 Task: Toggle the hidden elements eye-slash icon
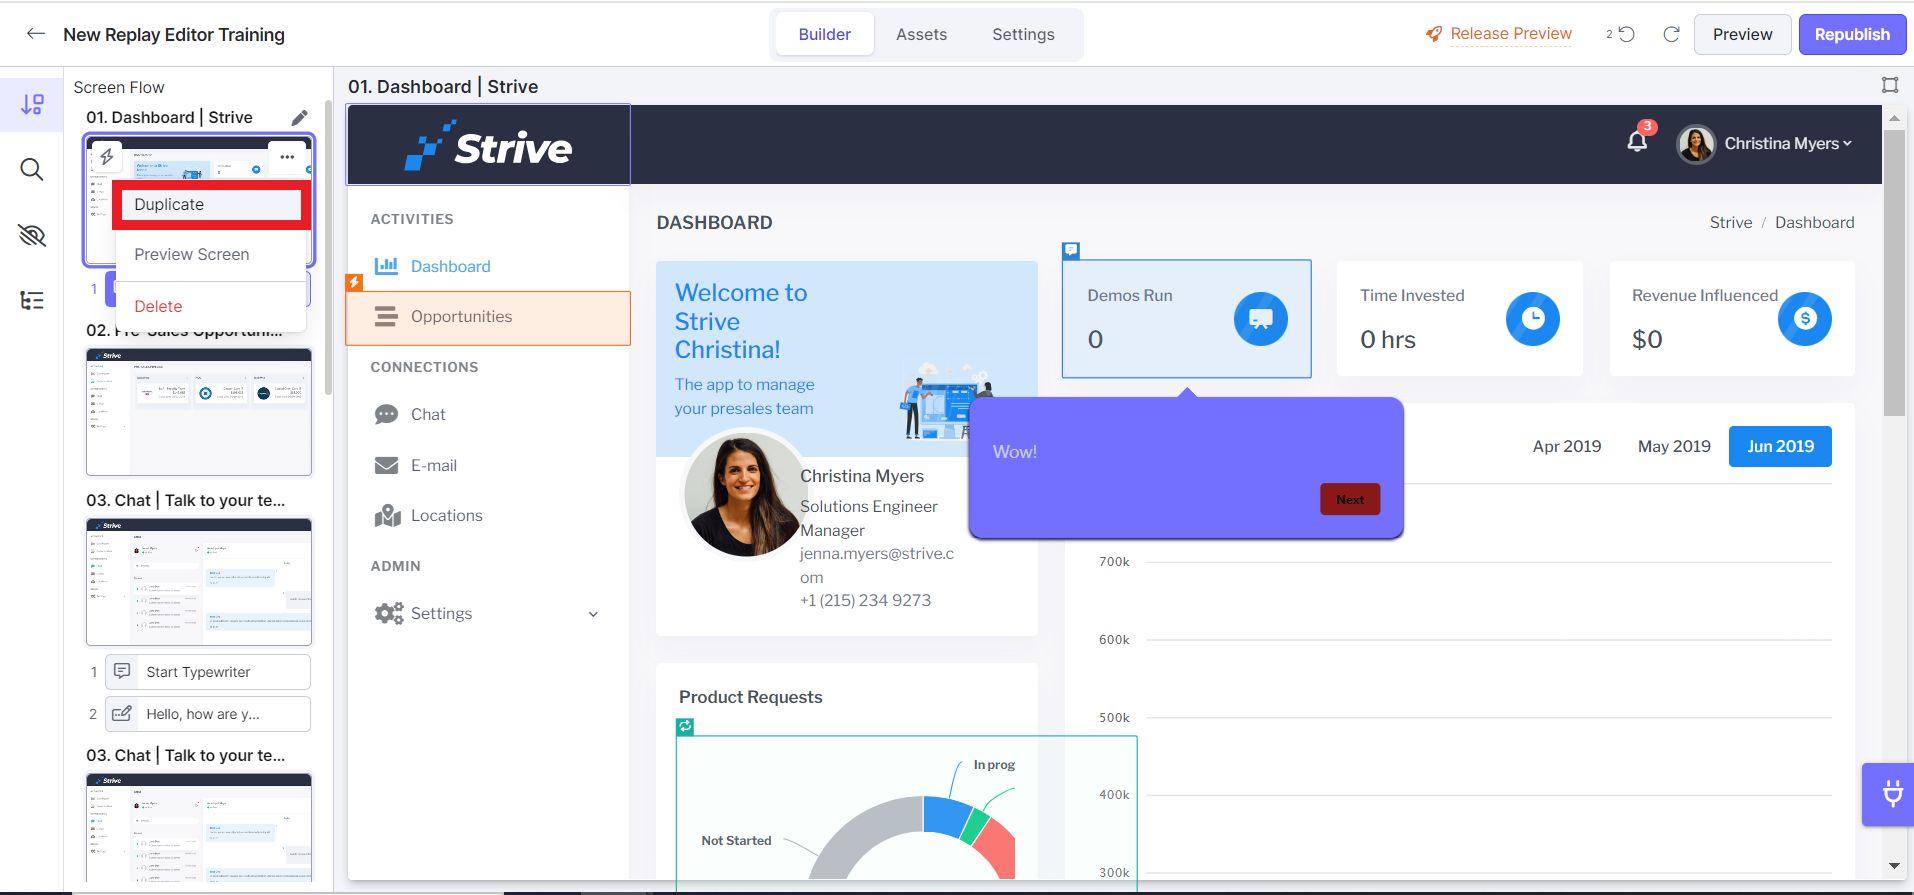point(32,235)
